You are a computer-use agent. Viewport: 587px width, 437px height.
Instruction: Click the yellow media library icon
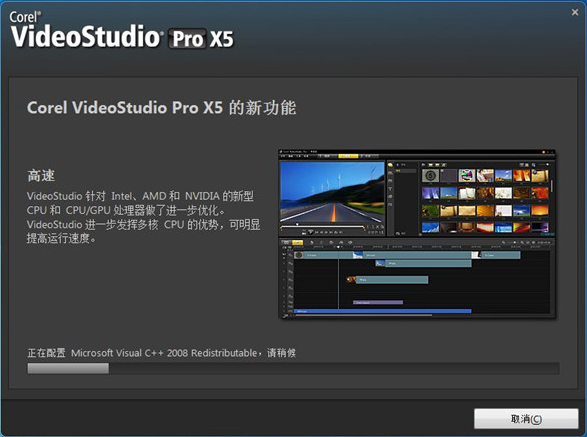point(391,165)
